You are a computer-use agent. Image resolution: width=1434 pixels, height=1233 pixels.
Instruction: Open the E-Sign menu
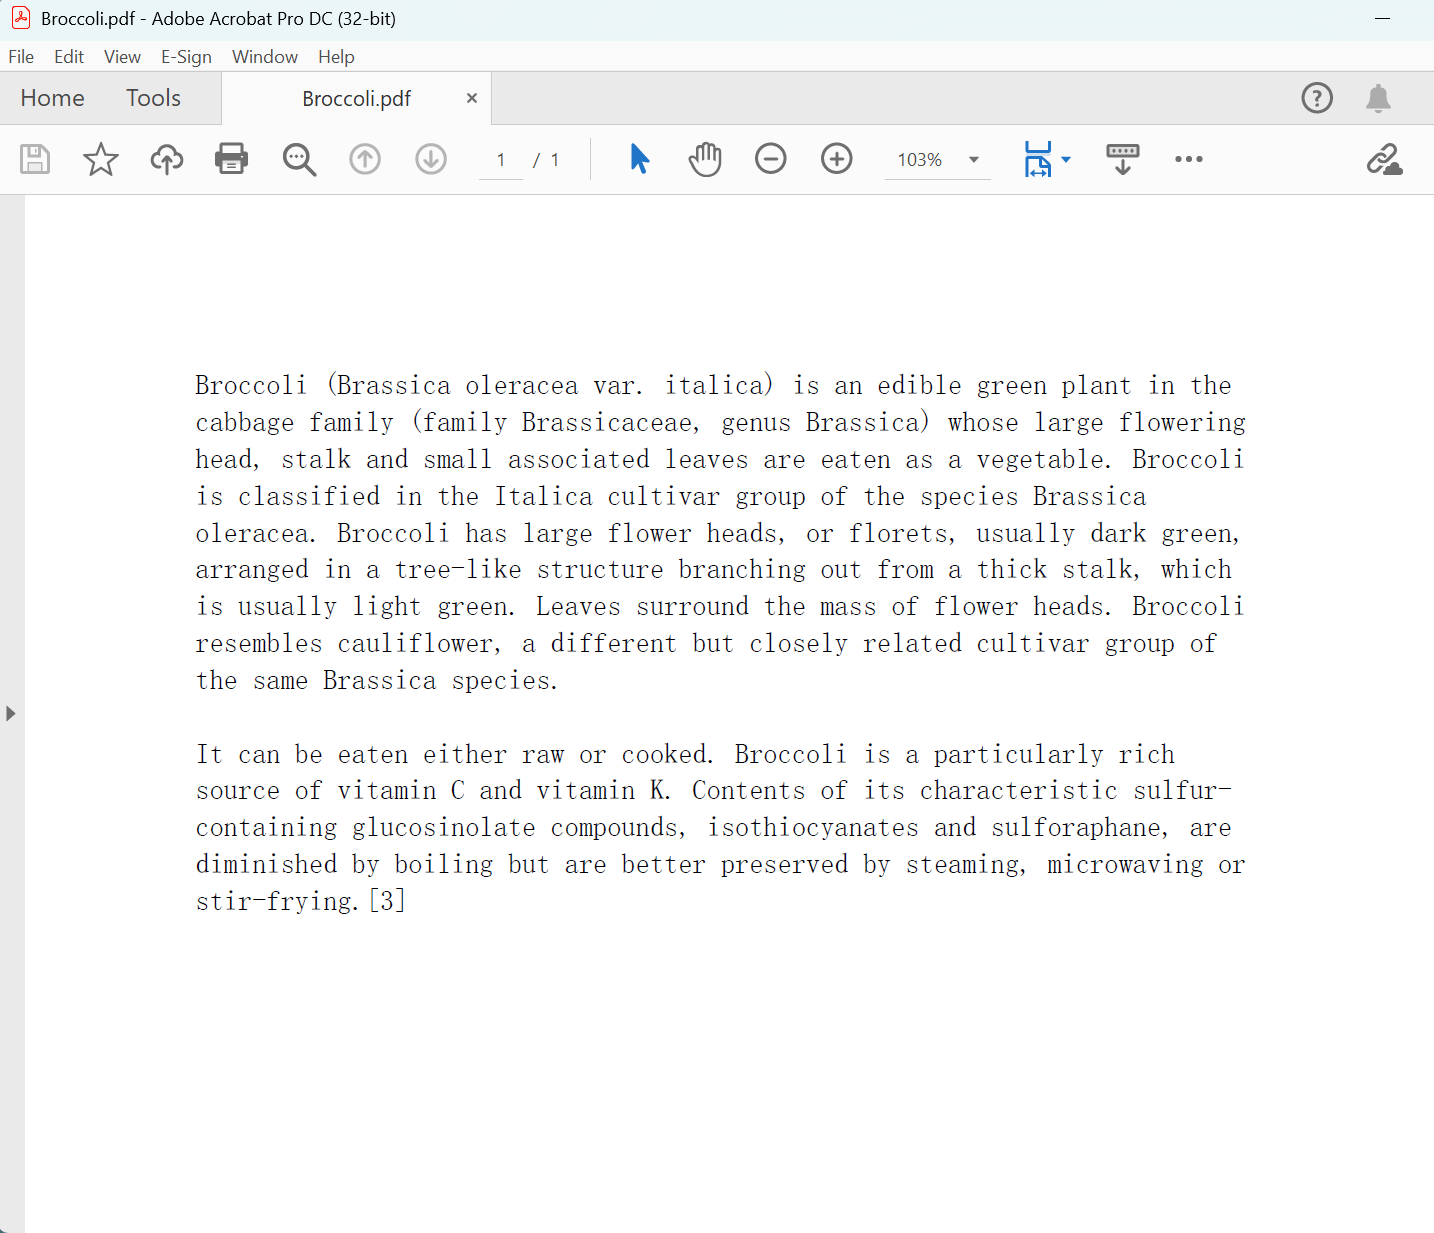coord(186,57)
